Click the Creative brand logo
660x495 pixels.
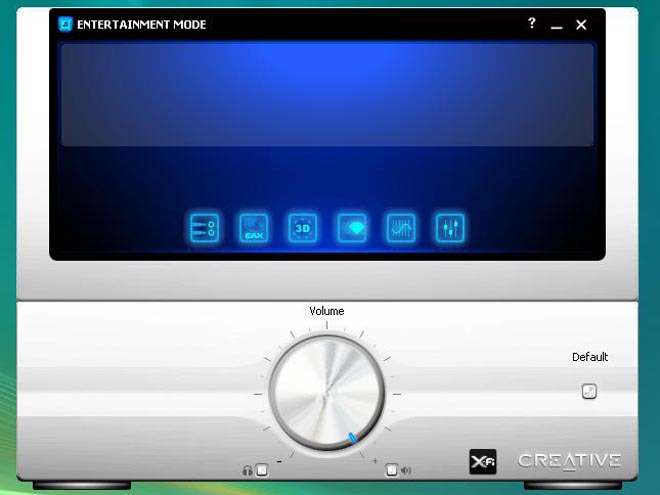(569, 460)
